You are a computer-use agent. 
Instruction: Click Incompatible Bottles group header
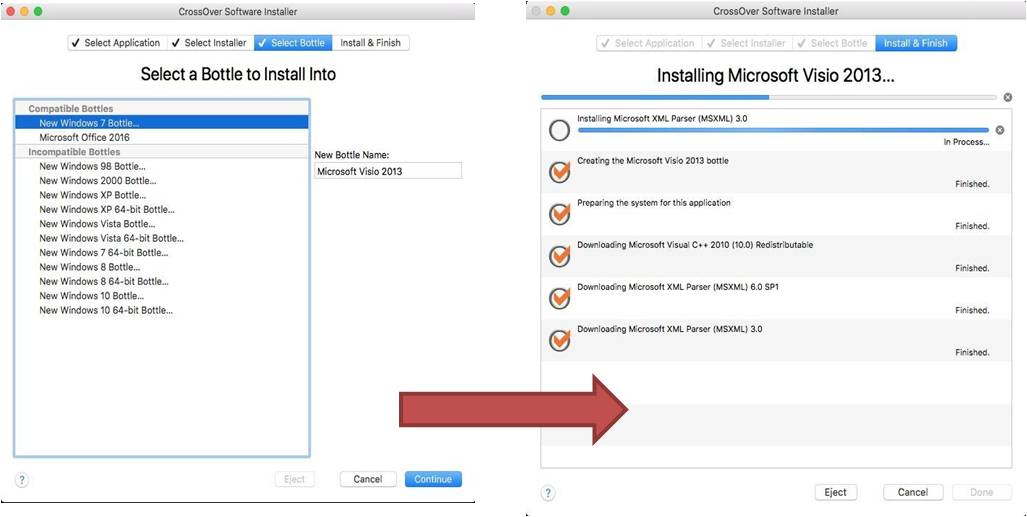tap(161, 151)
